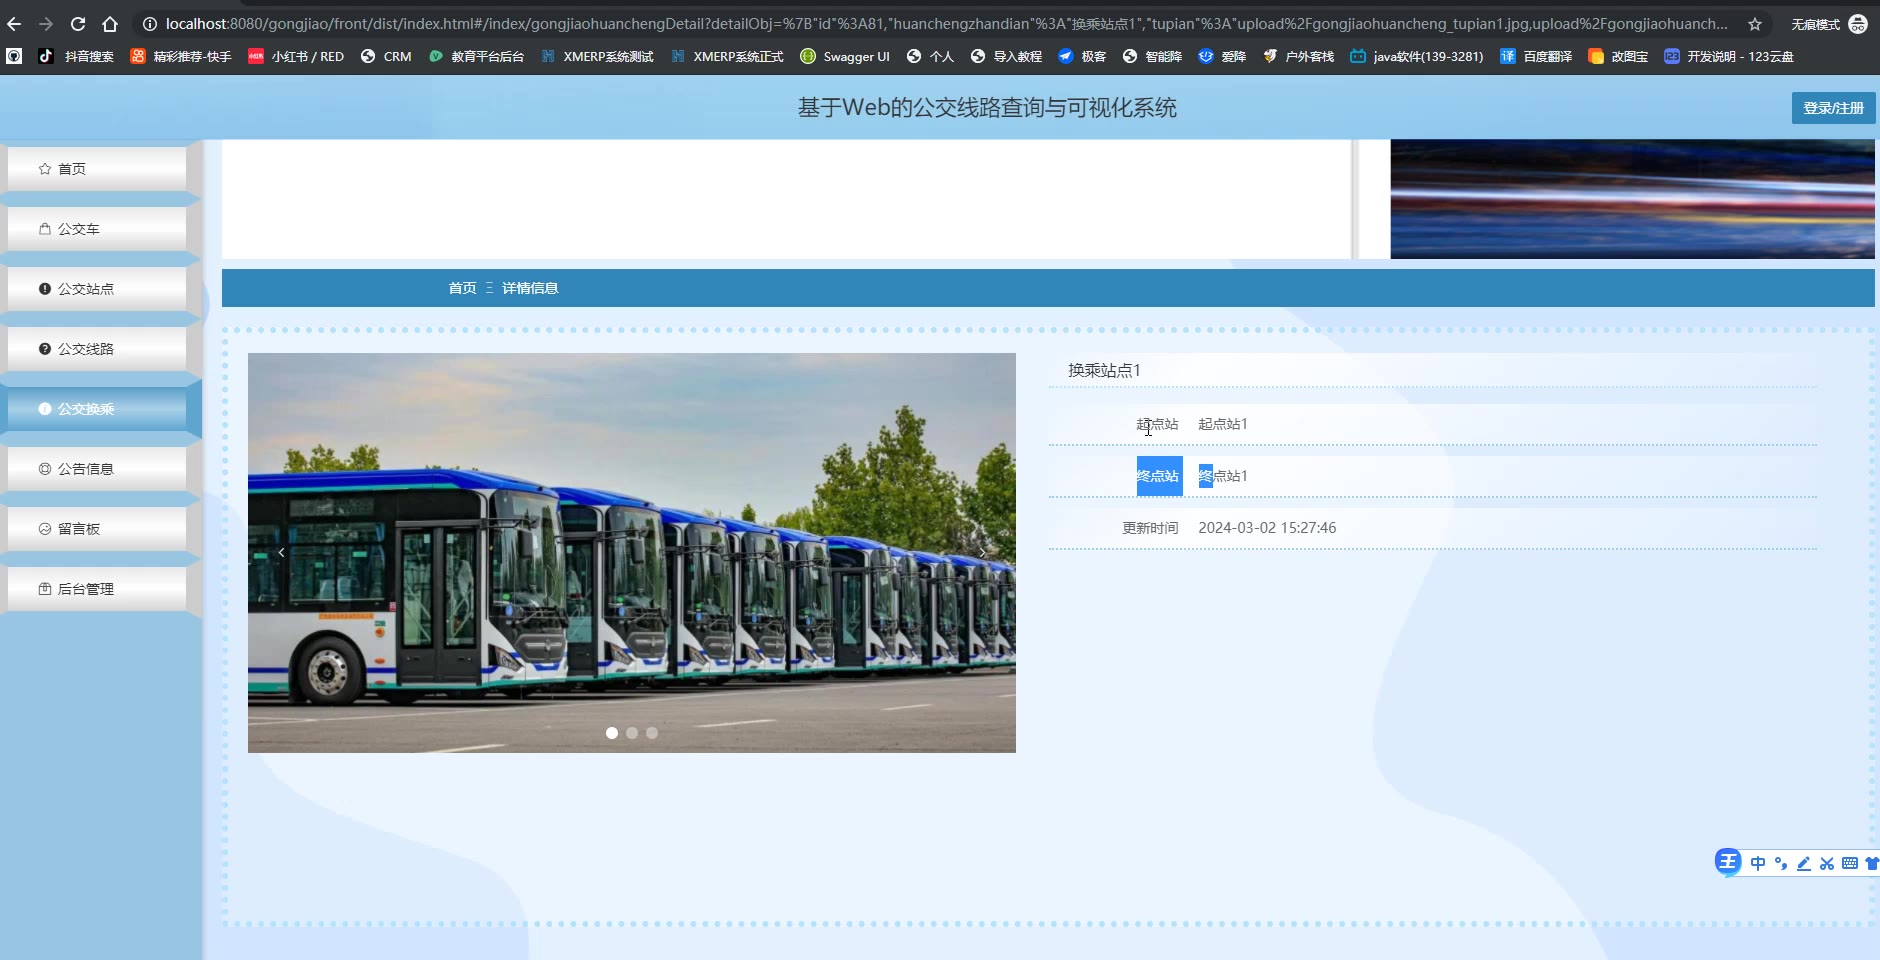
Task: Reload the page with refresh icon
Action: [78, 24]
